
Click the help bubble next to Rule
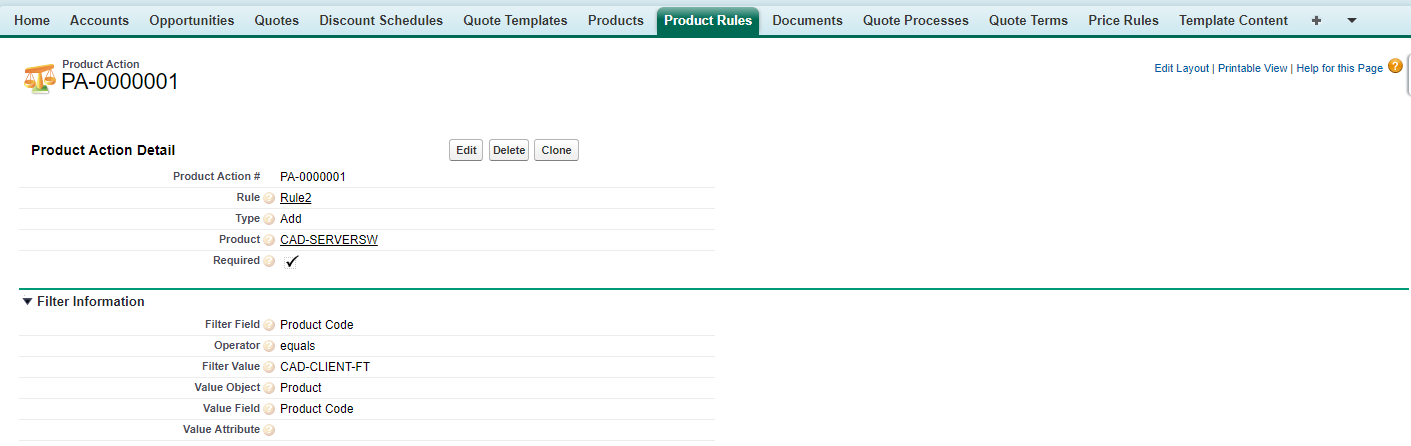coord(269,198)
